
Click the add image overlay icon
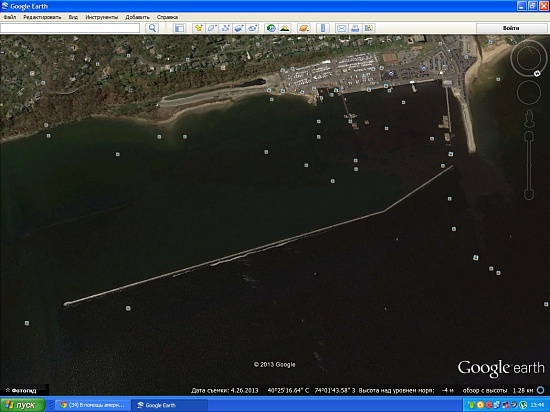click(239, 28)
